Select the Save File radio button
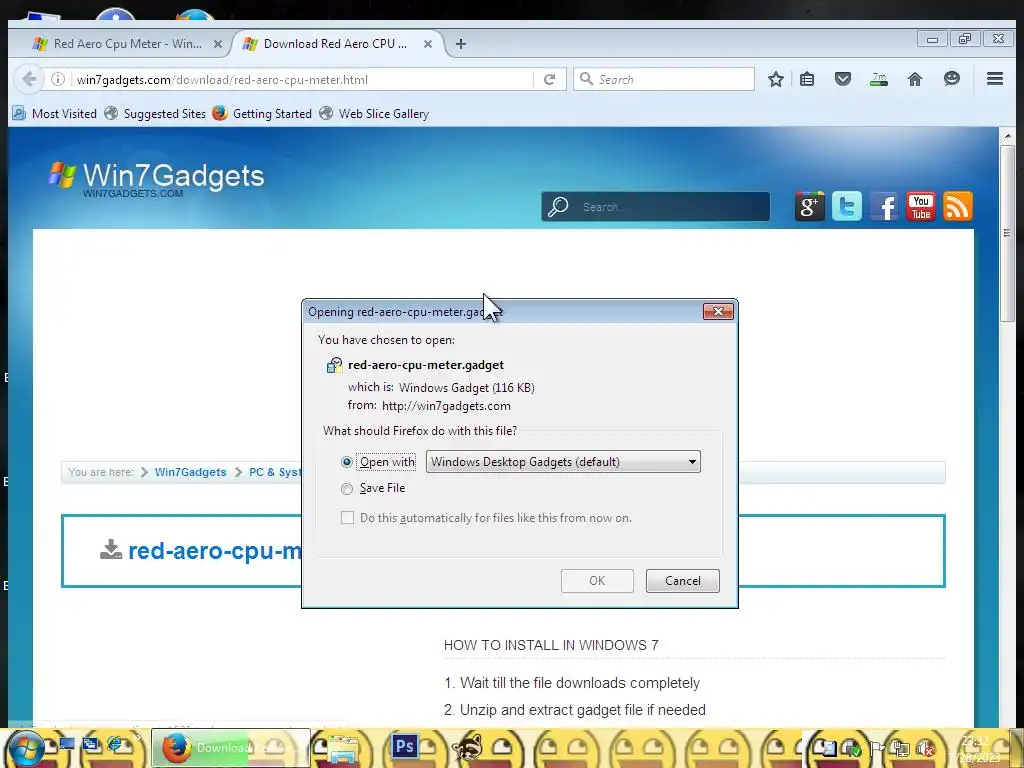The image size is (1024, 768). [347, 488]
